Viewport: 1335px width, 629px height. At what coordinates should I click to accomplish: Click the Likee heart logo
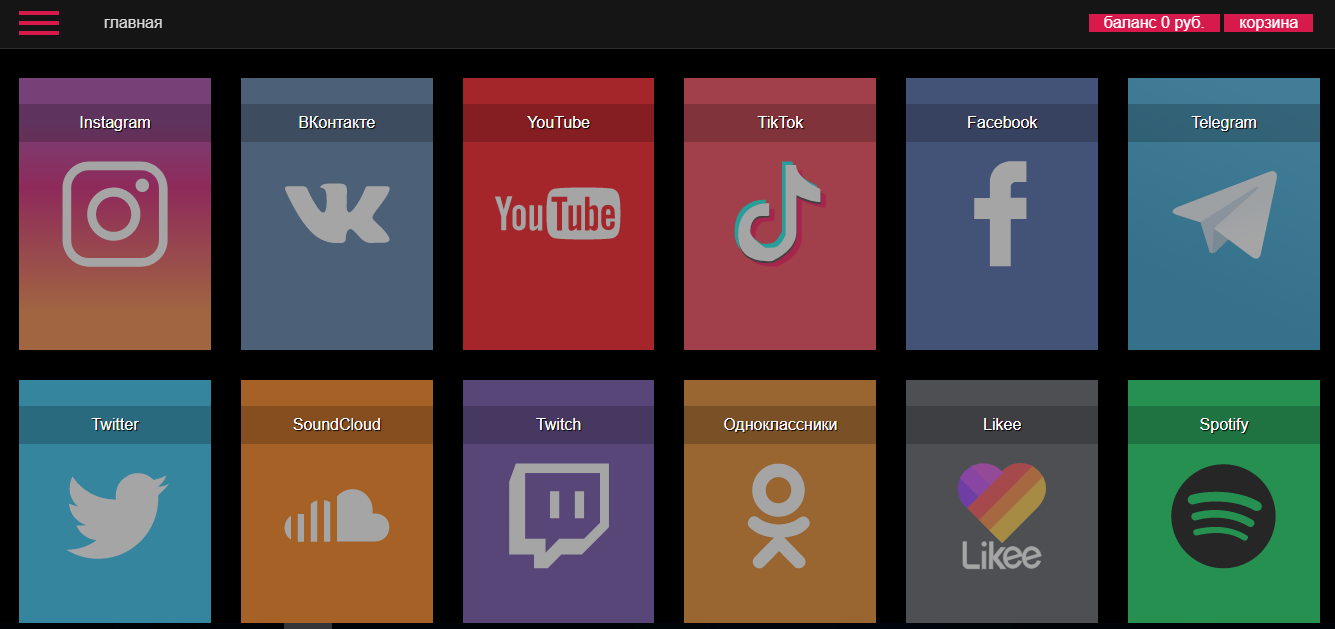(1001, 516)
